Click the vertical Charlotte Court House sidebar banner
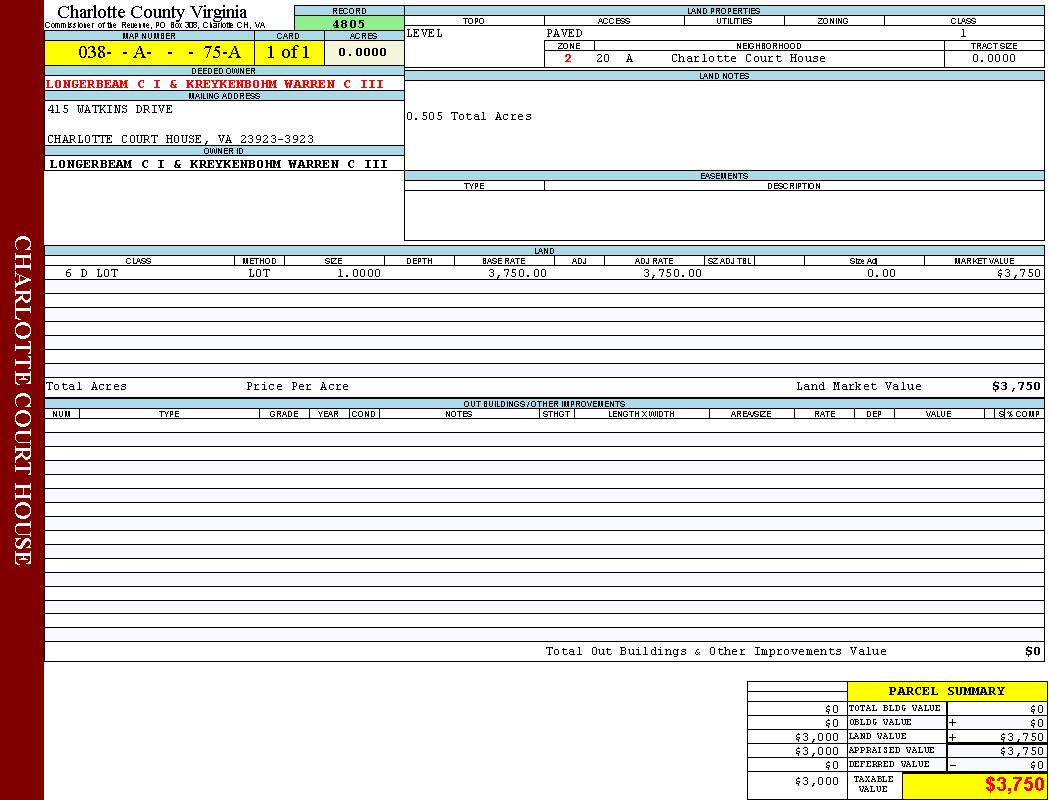 [x=22, y=400]
